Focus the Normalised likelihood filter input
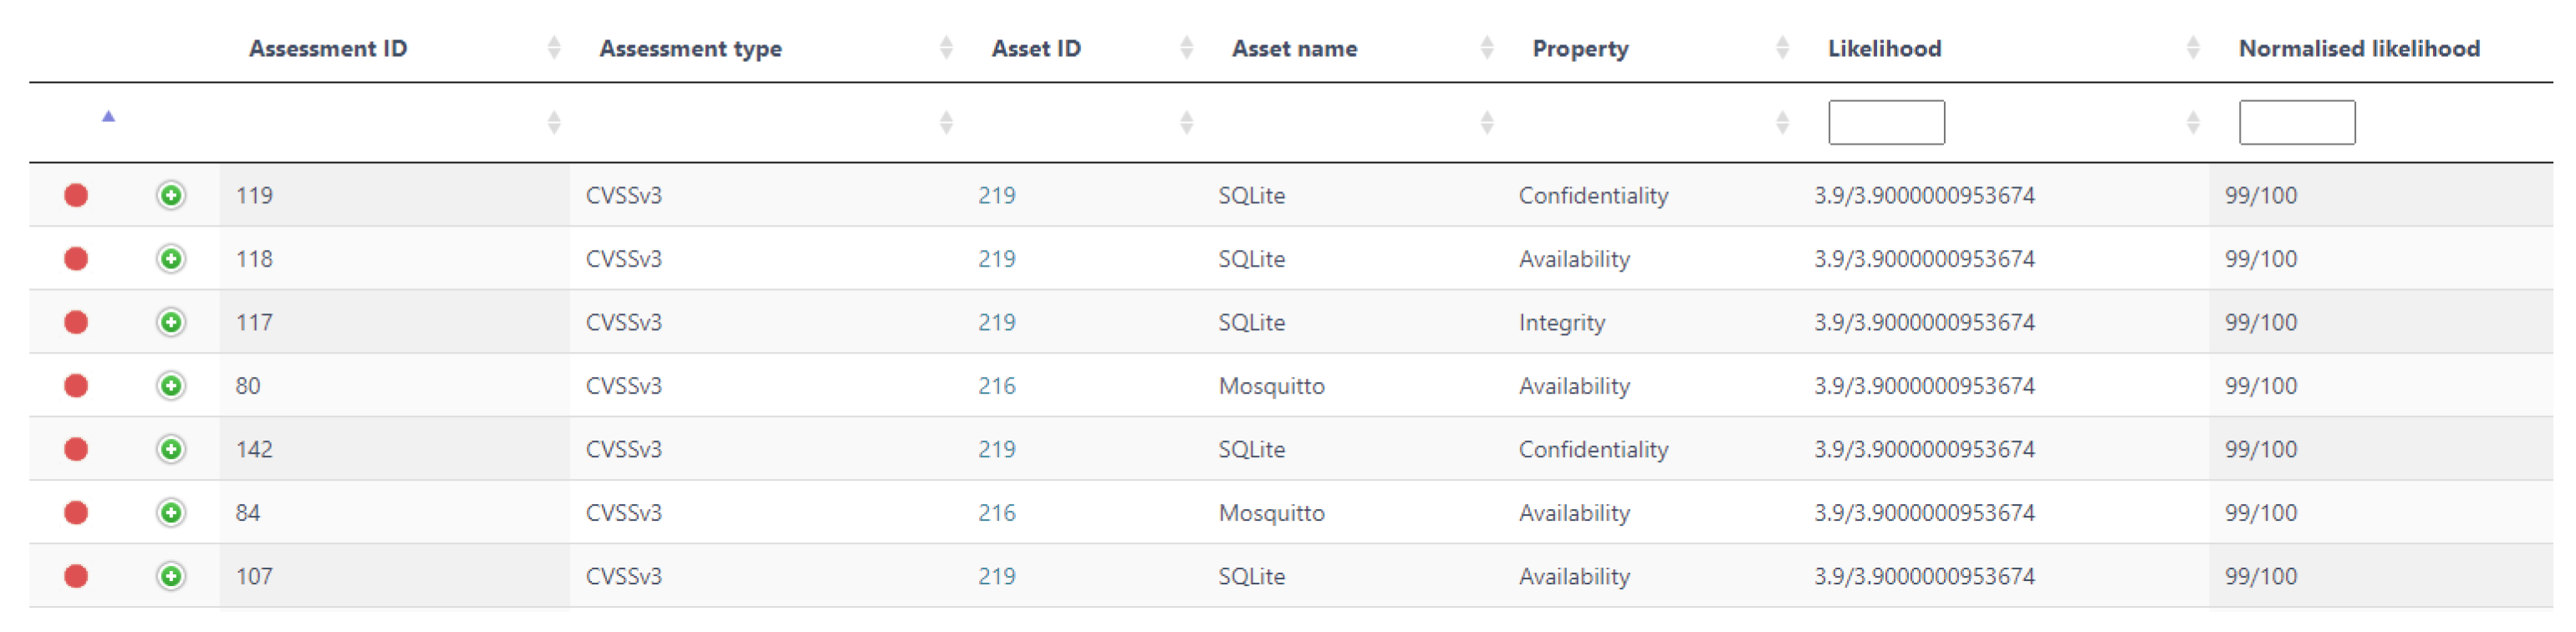Viewport: 2576px width, 632px height. pos(2296,122)
